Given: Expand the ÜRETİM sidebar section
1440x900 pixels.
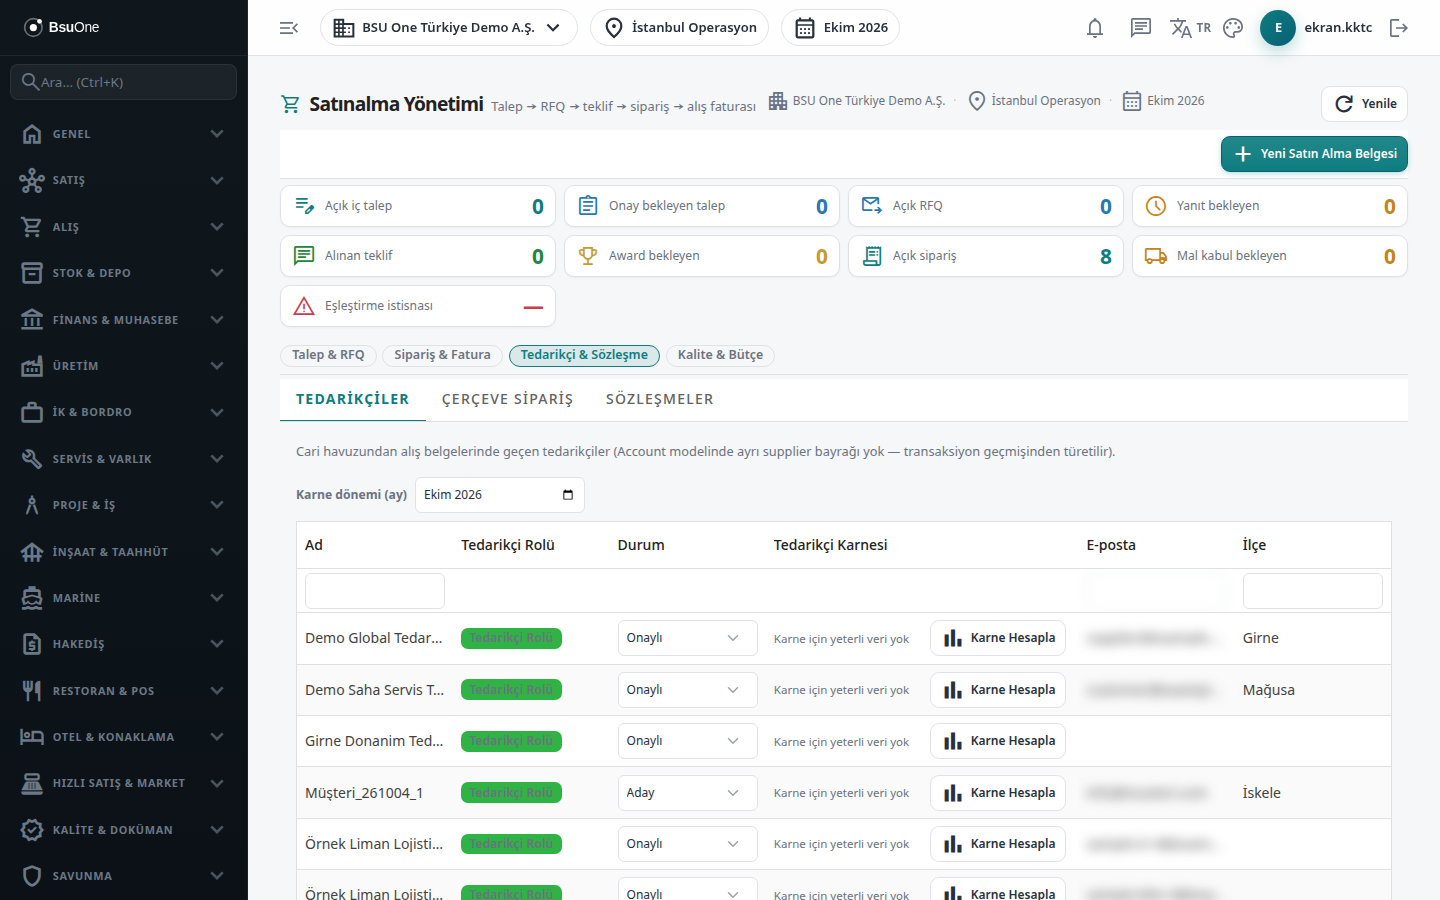Looking at the screenshot, I should [124, 366].
